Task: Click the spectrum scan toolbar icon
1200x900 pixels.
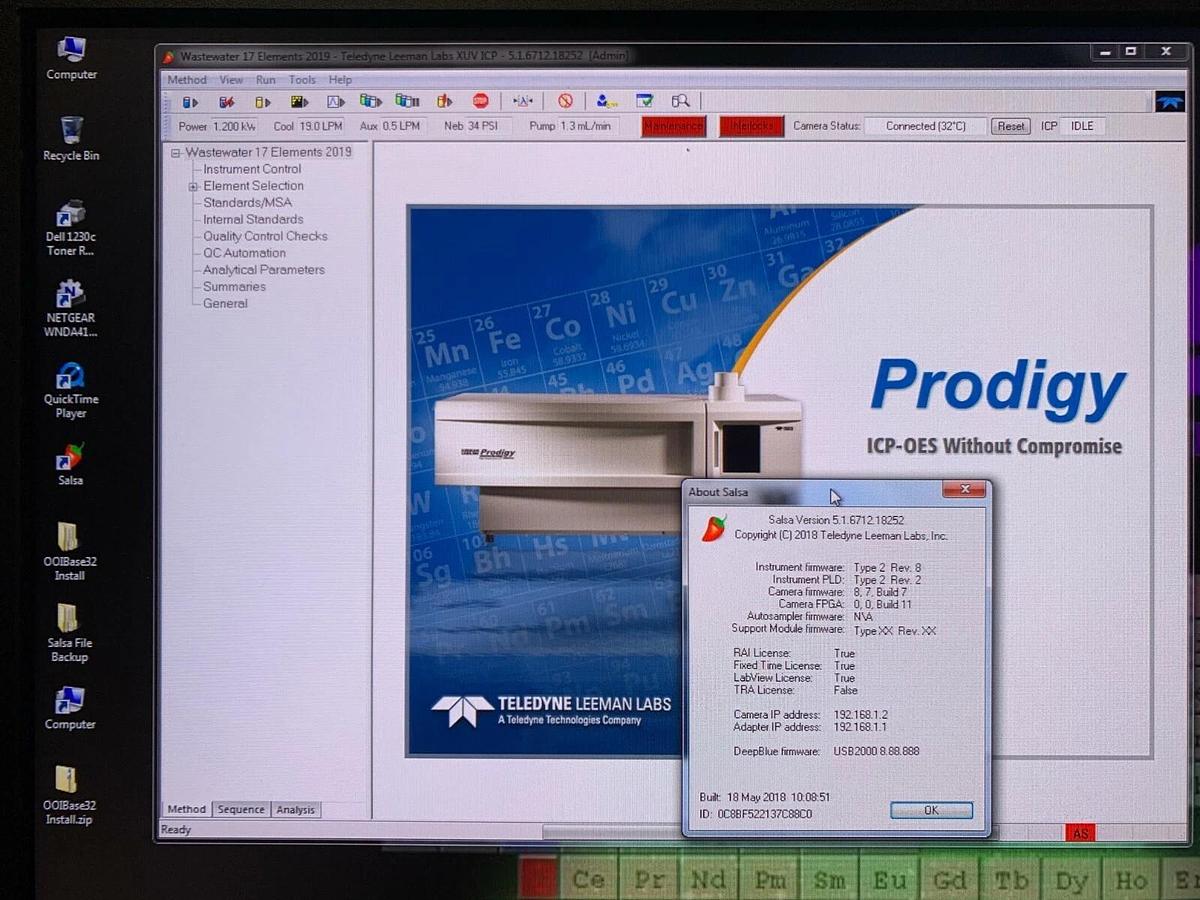Action: (336, 101)
